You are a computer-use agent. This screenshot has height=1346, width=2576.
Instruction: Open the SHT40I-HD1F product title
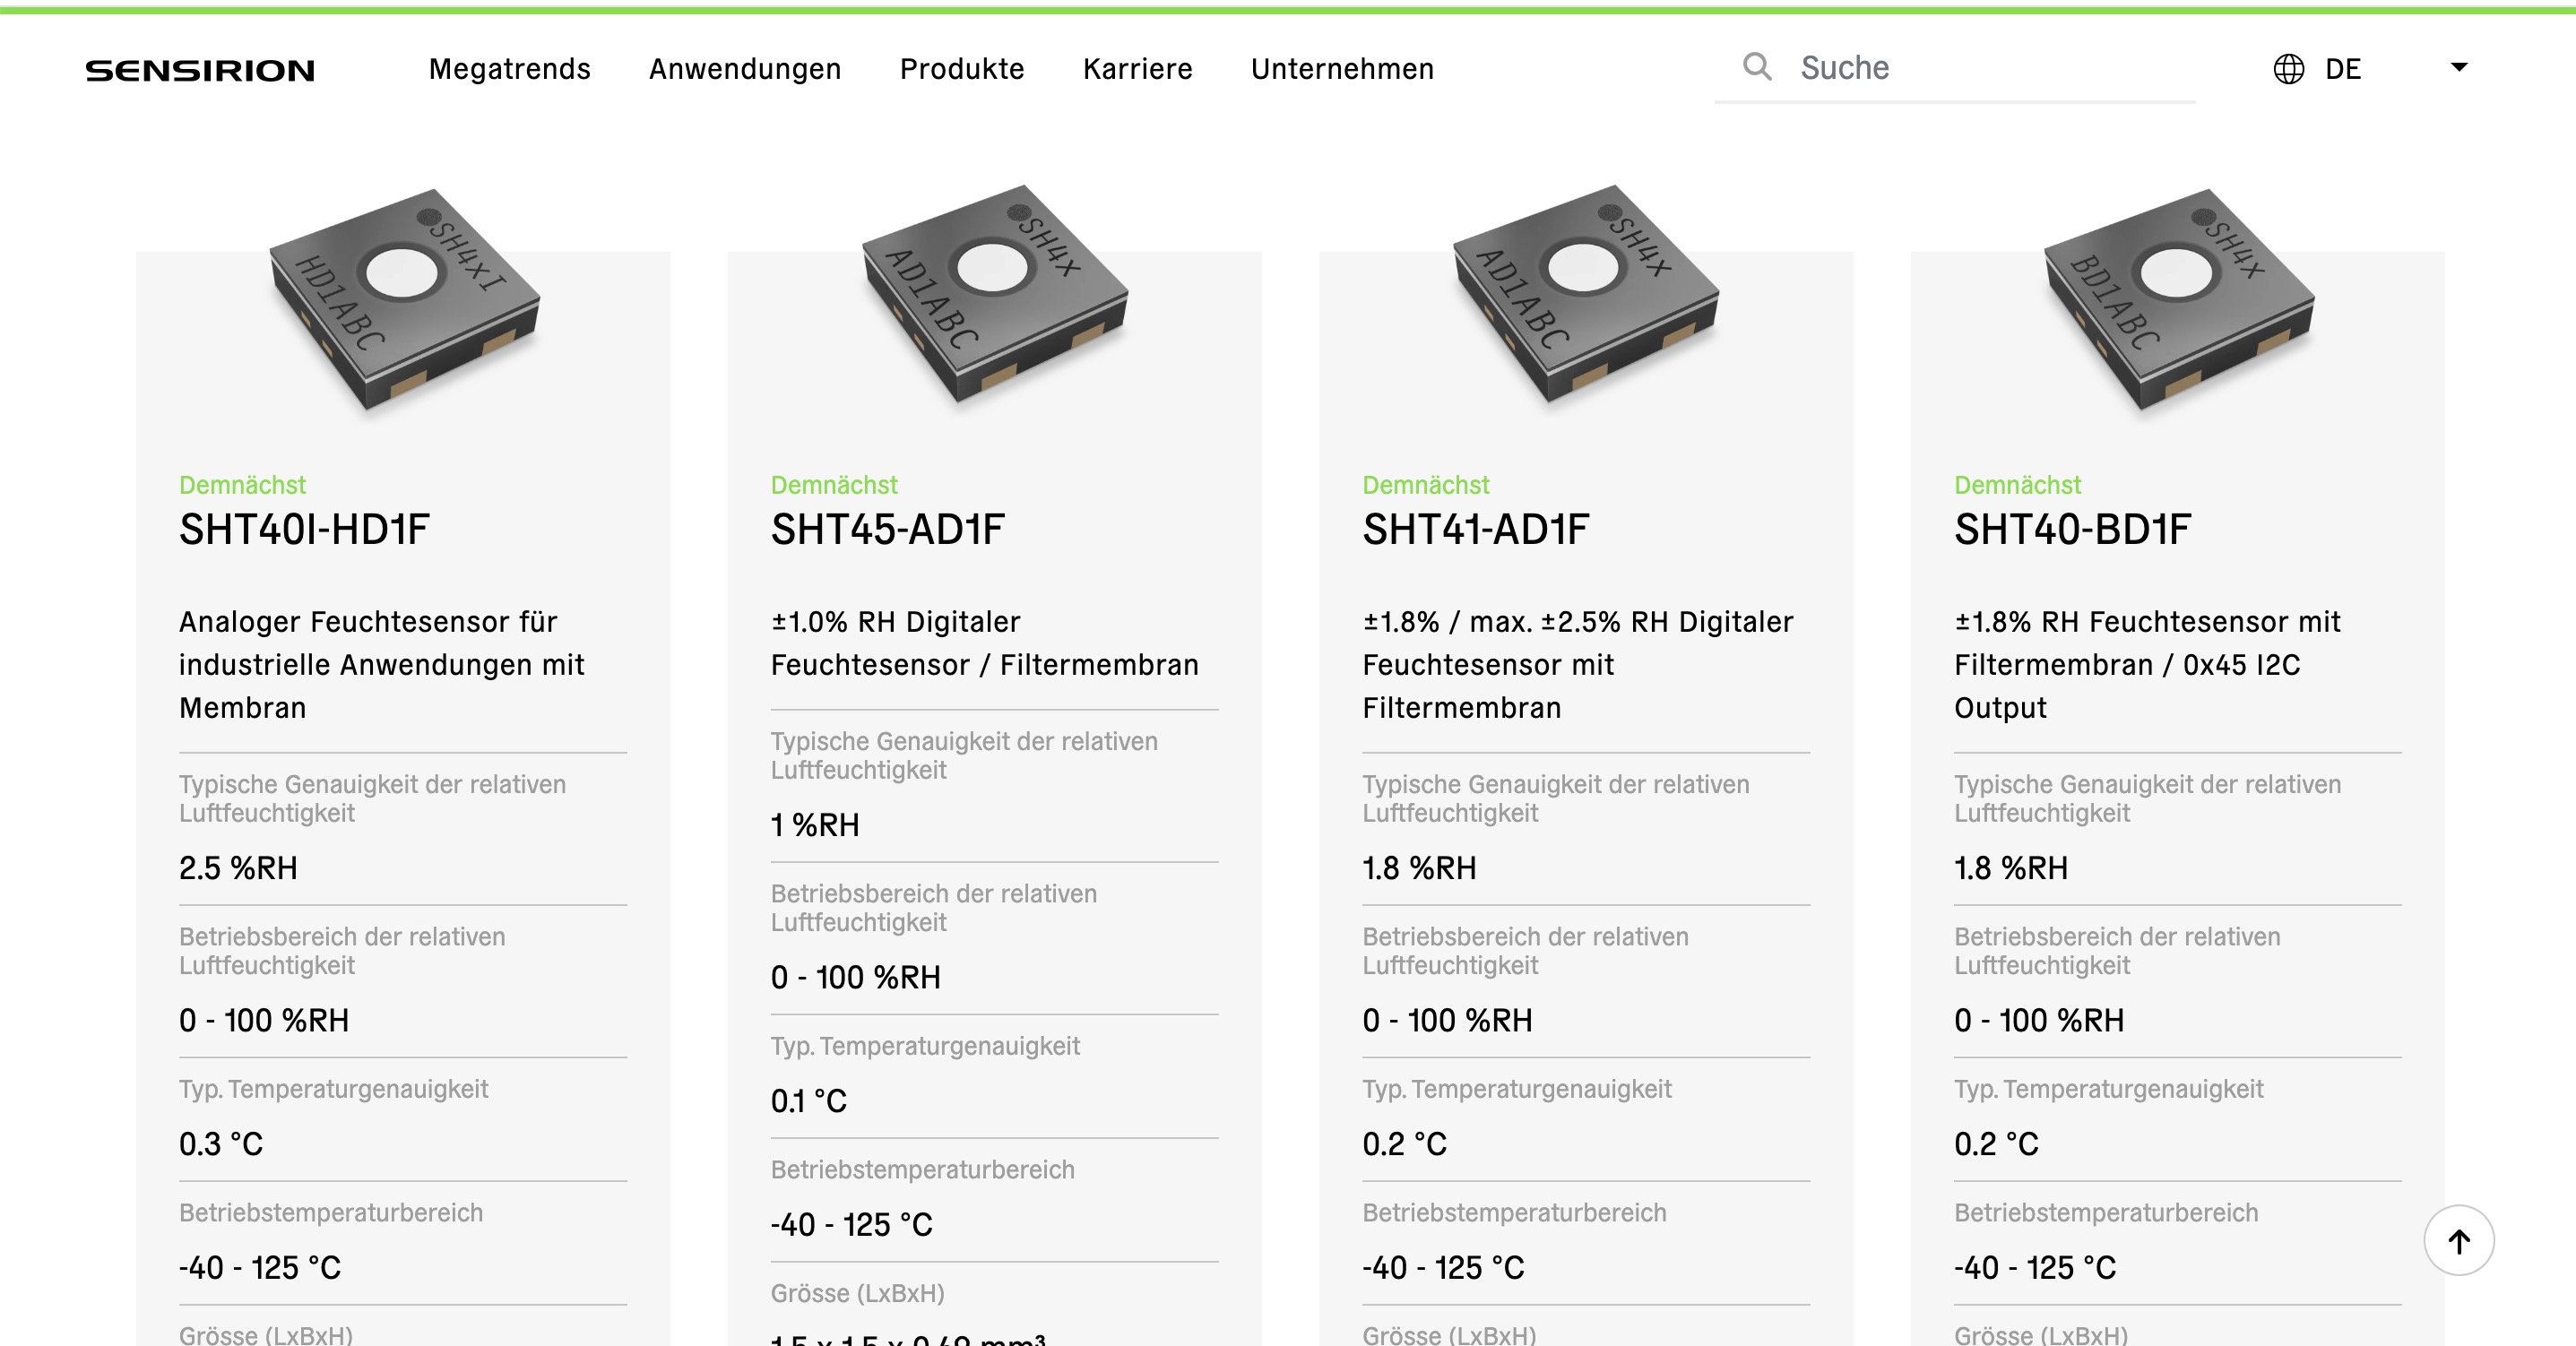(304, 530)
